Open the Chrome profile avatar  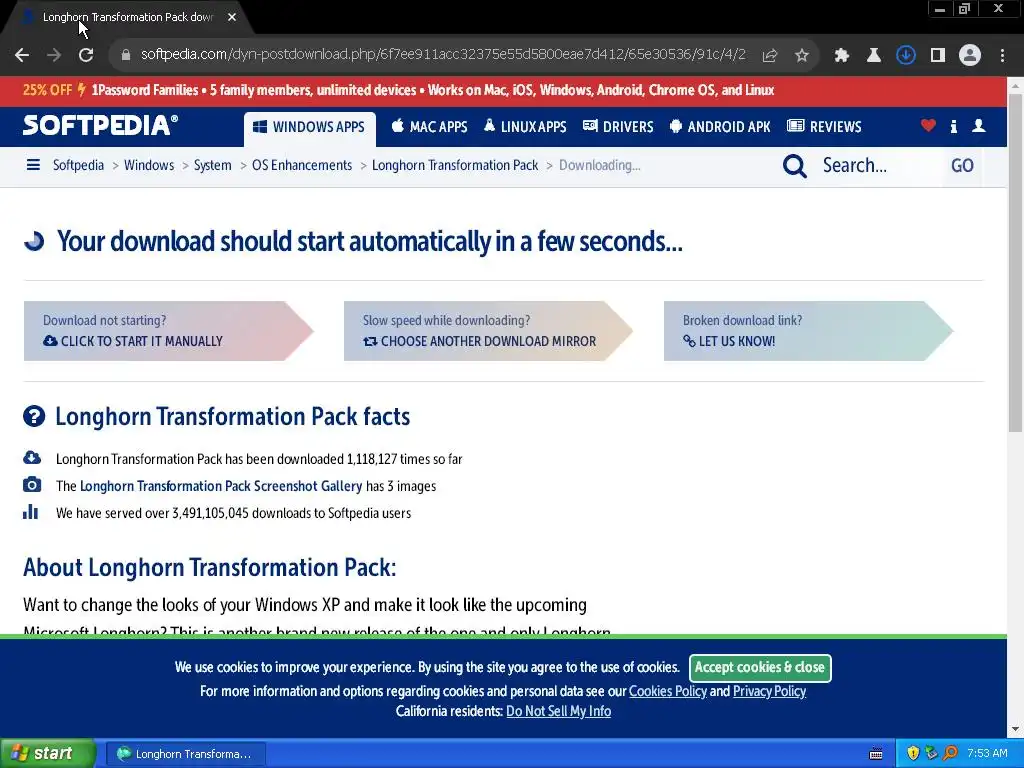point(970,56)
